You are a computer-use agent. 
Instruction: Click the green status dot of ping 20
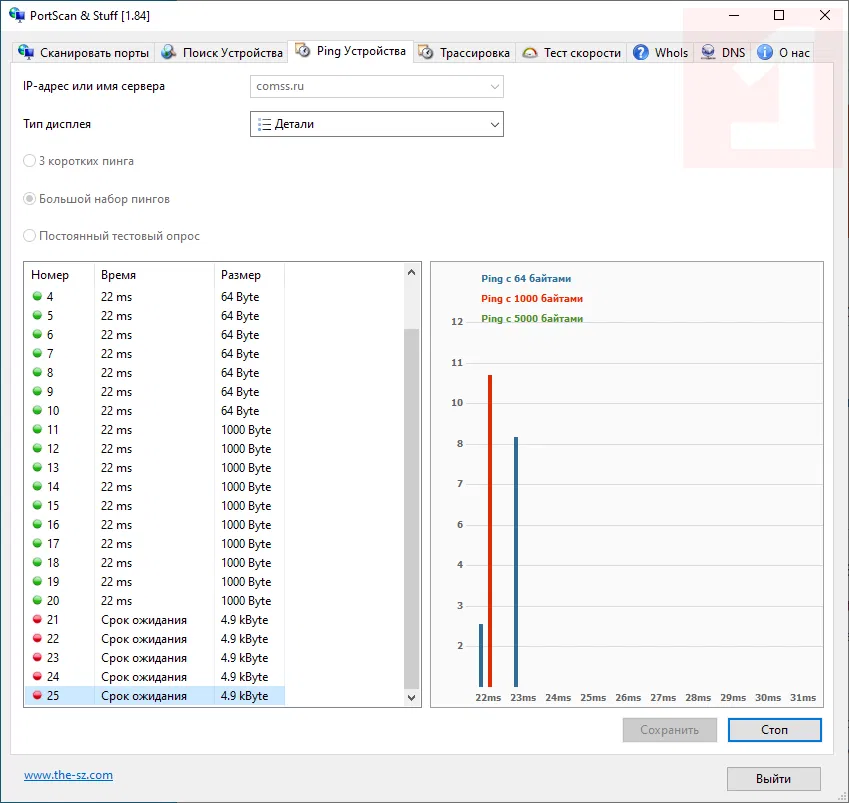pyautogui.click(x=37, y=599)
